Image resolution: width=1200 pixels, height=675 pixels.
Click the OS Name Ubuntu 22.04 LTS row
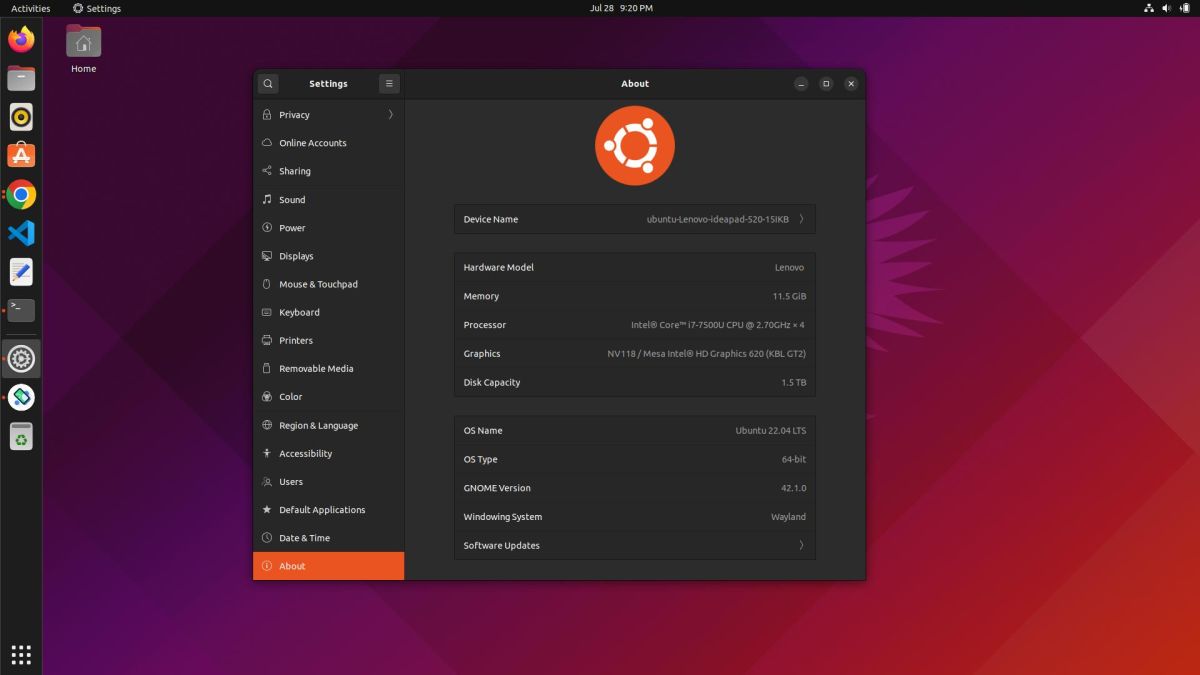[x=635, y=430]
